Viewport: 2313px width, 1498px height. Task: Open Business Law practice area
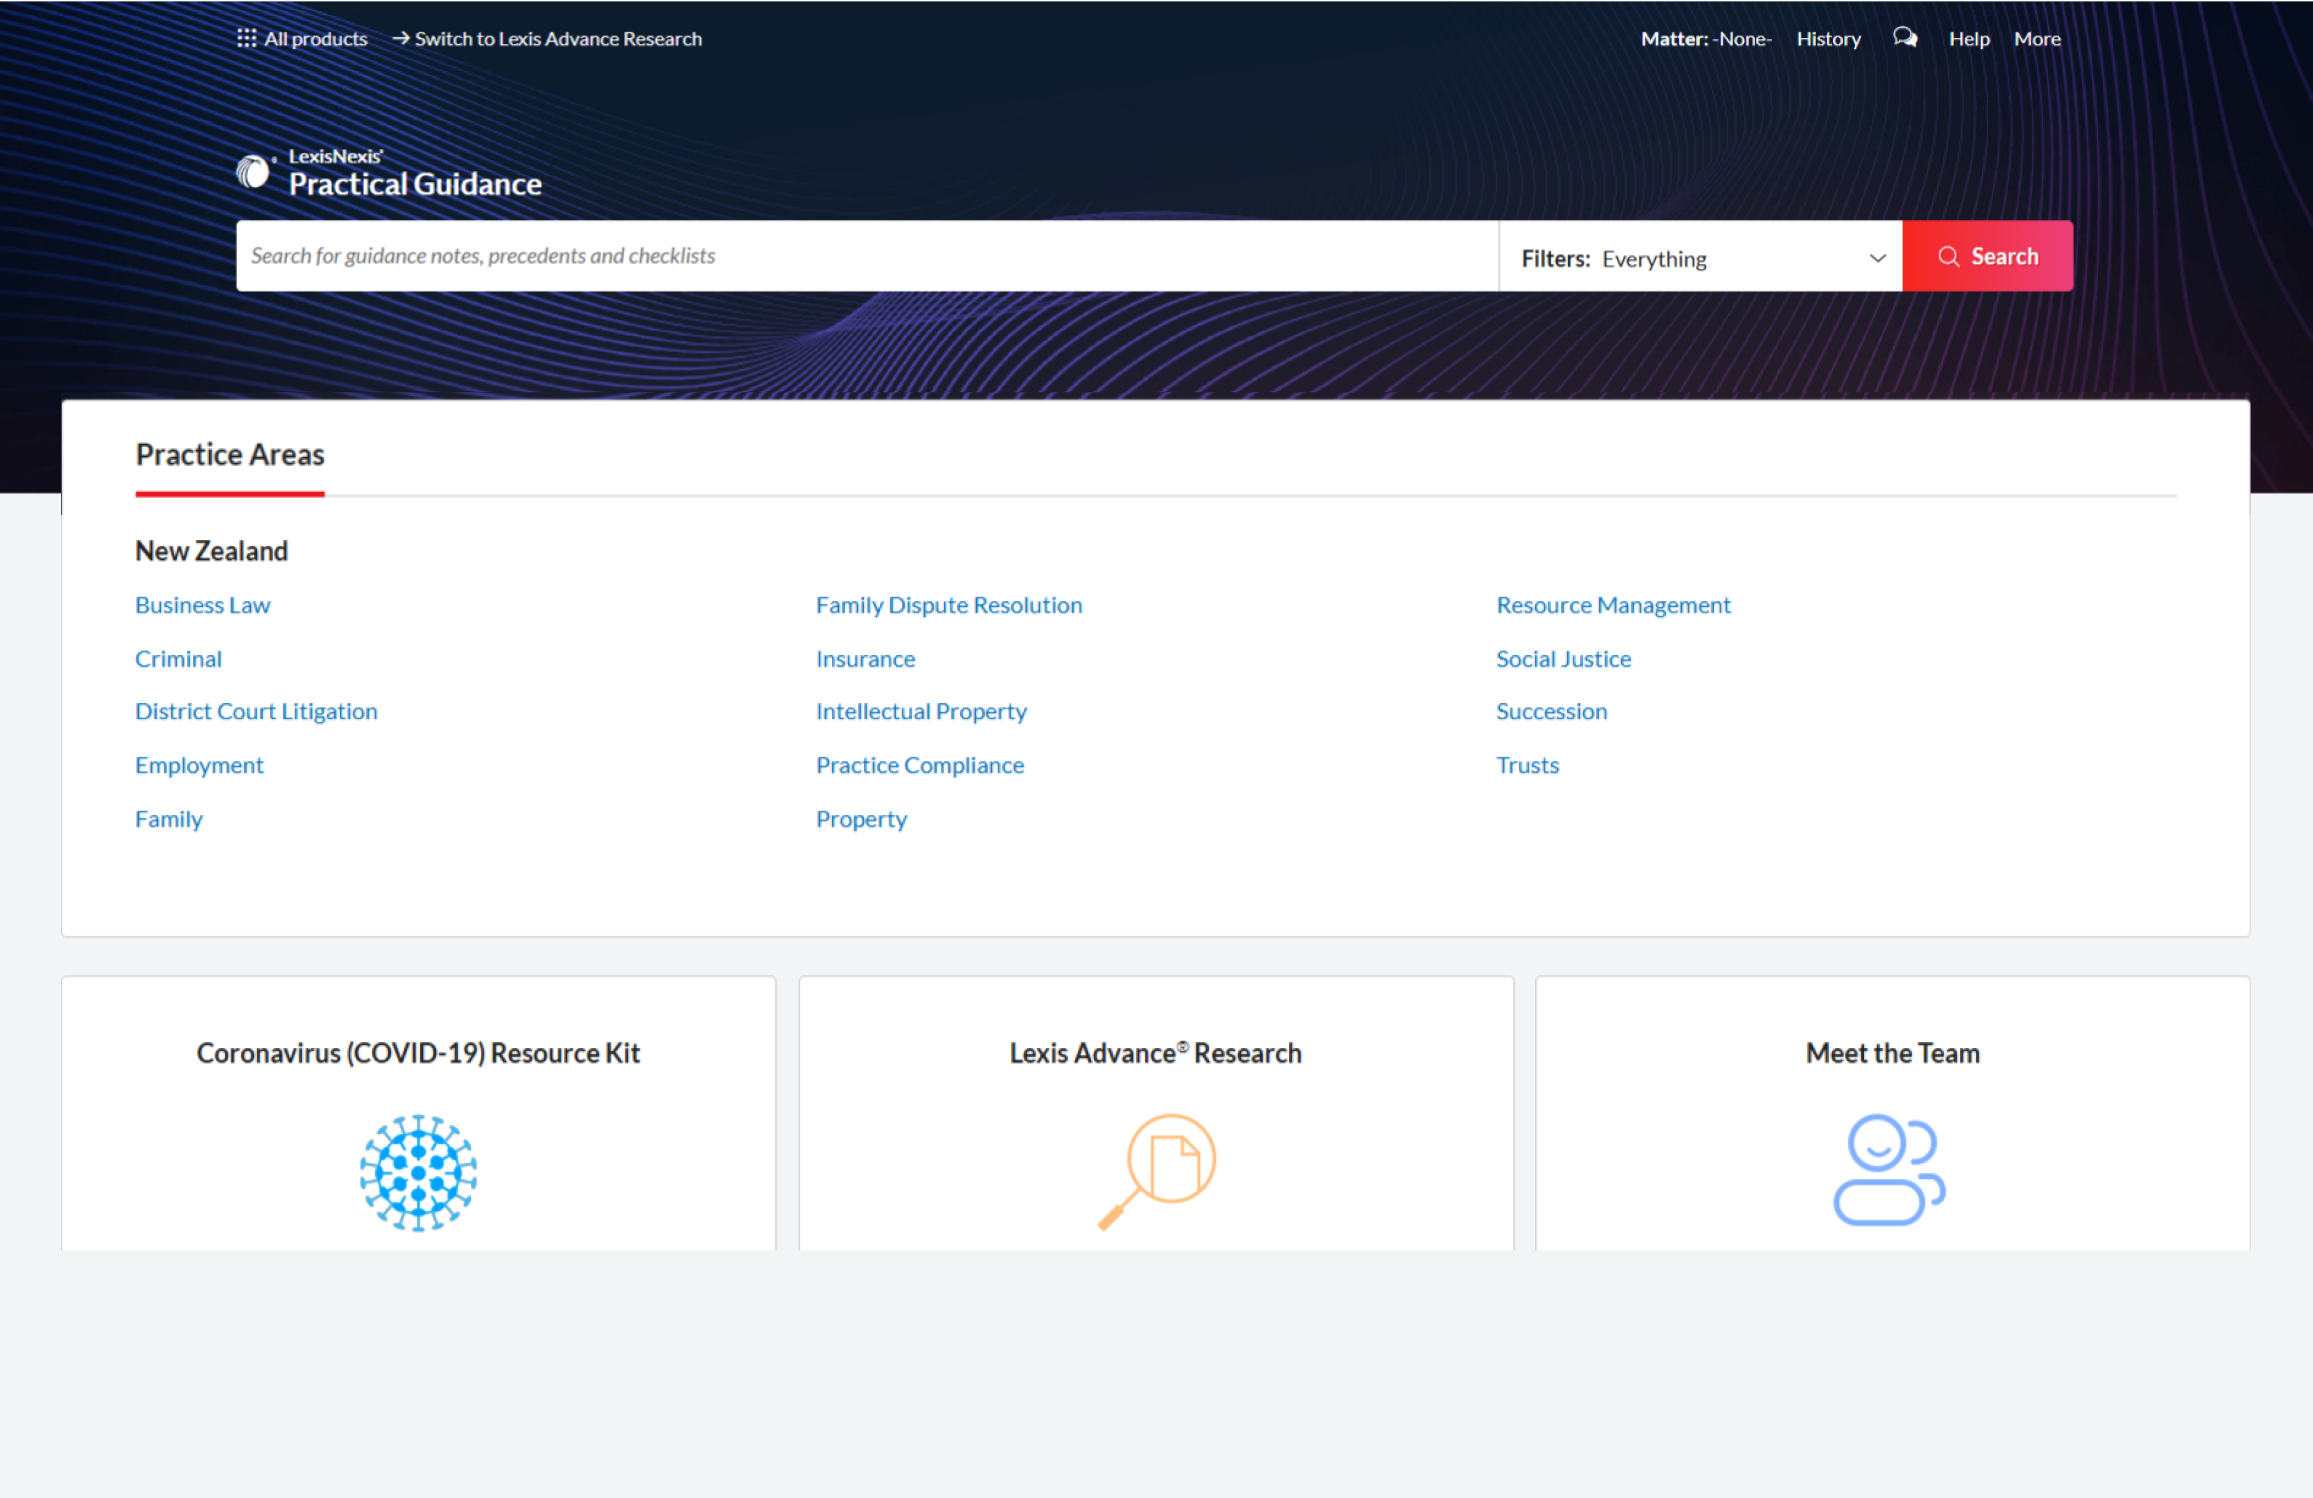[202, 605]
